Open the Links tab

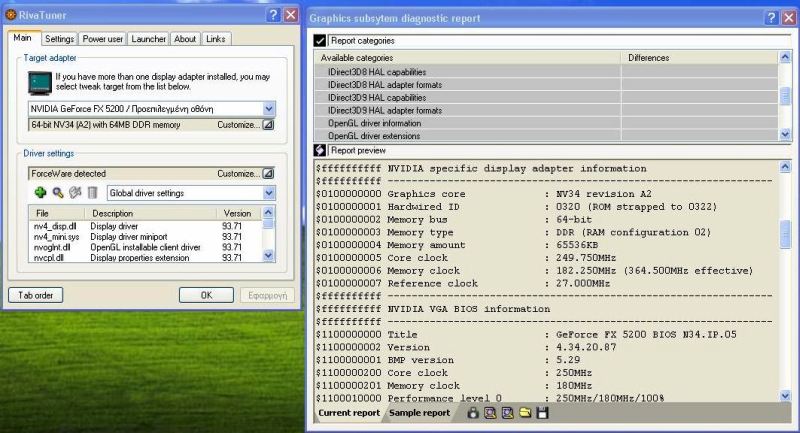[x=216, y=39]
